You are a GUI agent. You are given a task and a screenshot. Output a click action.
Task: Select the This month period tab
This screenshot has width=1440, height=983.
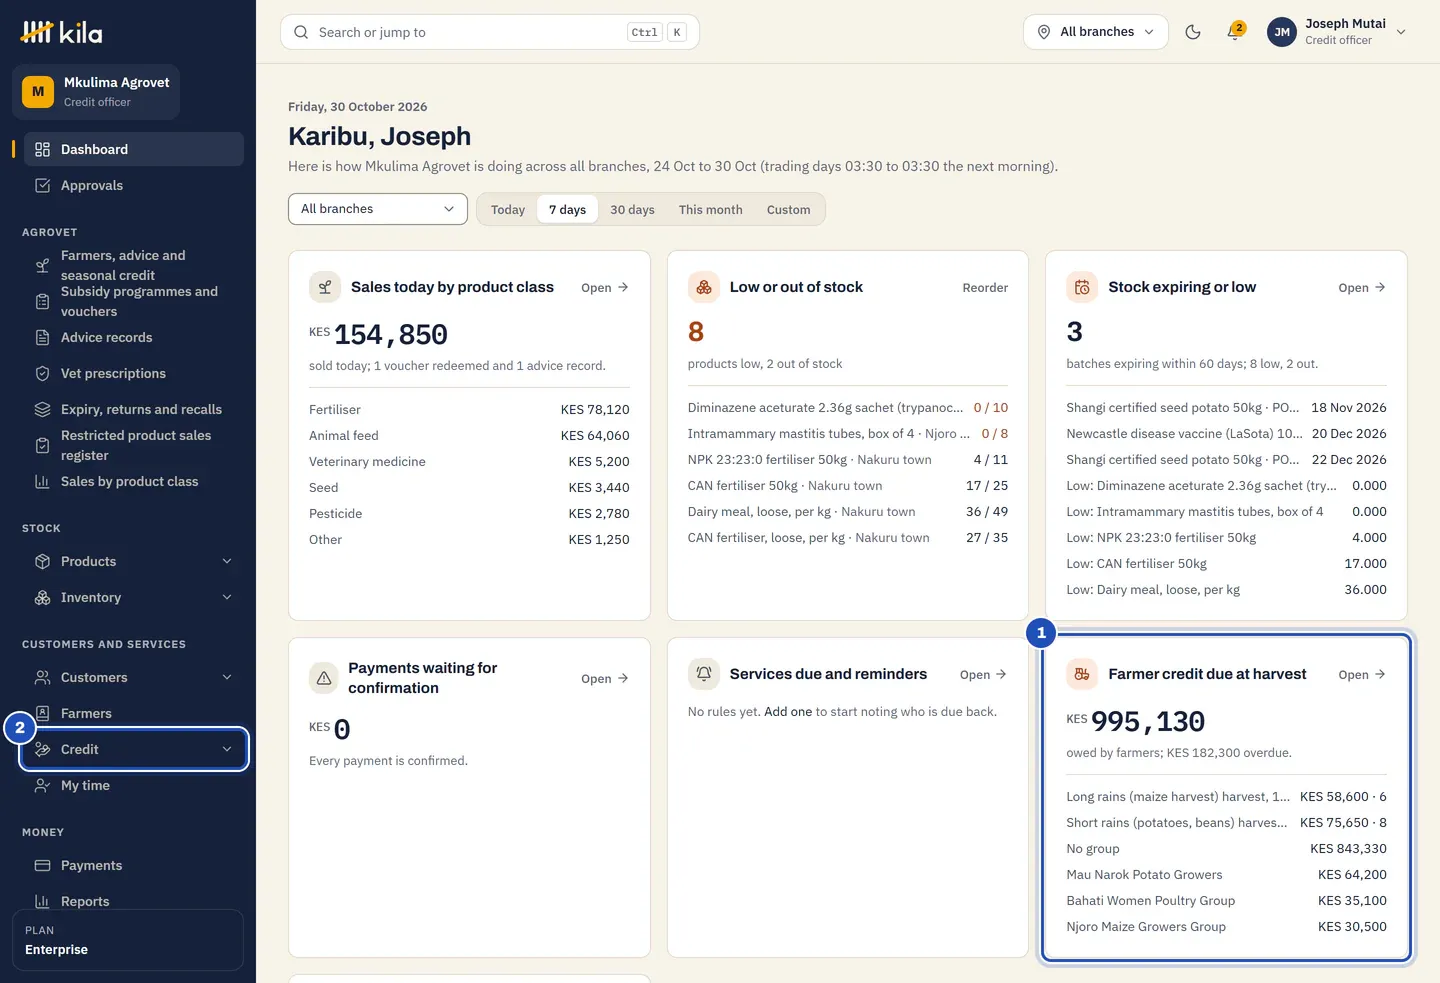711,209
